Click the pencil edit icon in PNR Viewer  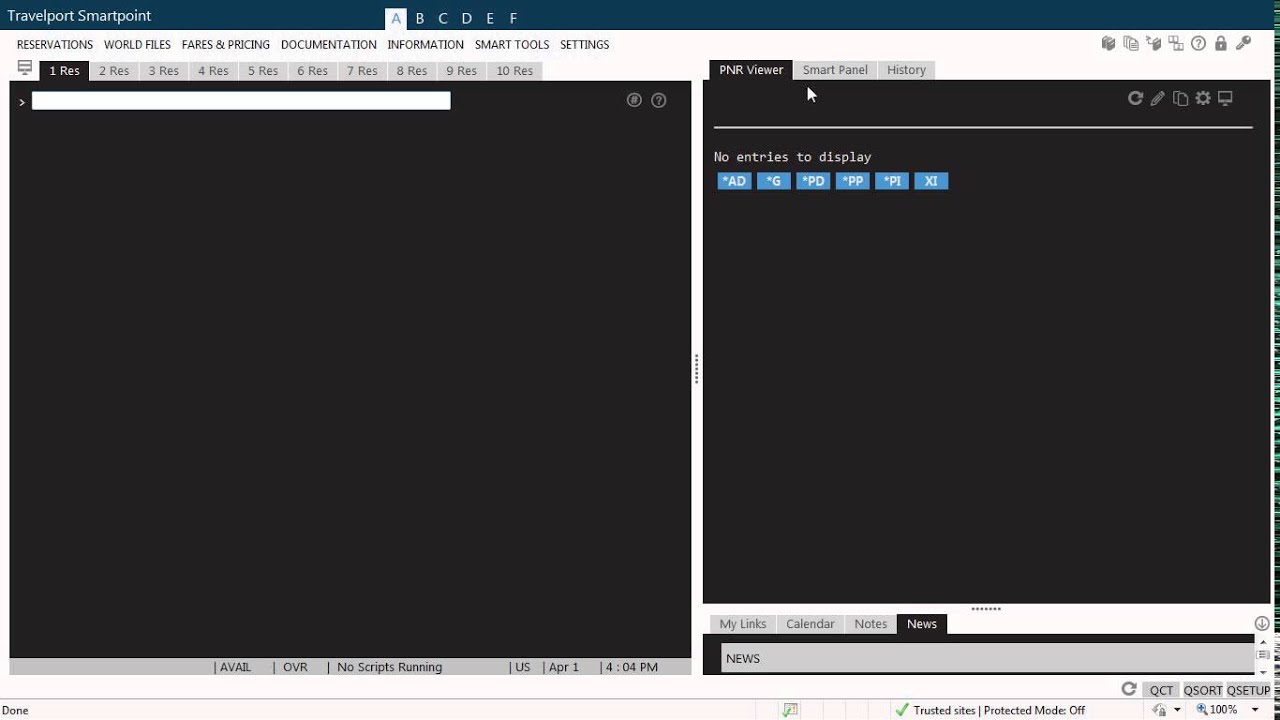point(1157,98)
